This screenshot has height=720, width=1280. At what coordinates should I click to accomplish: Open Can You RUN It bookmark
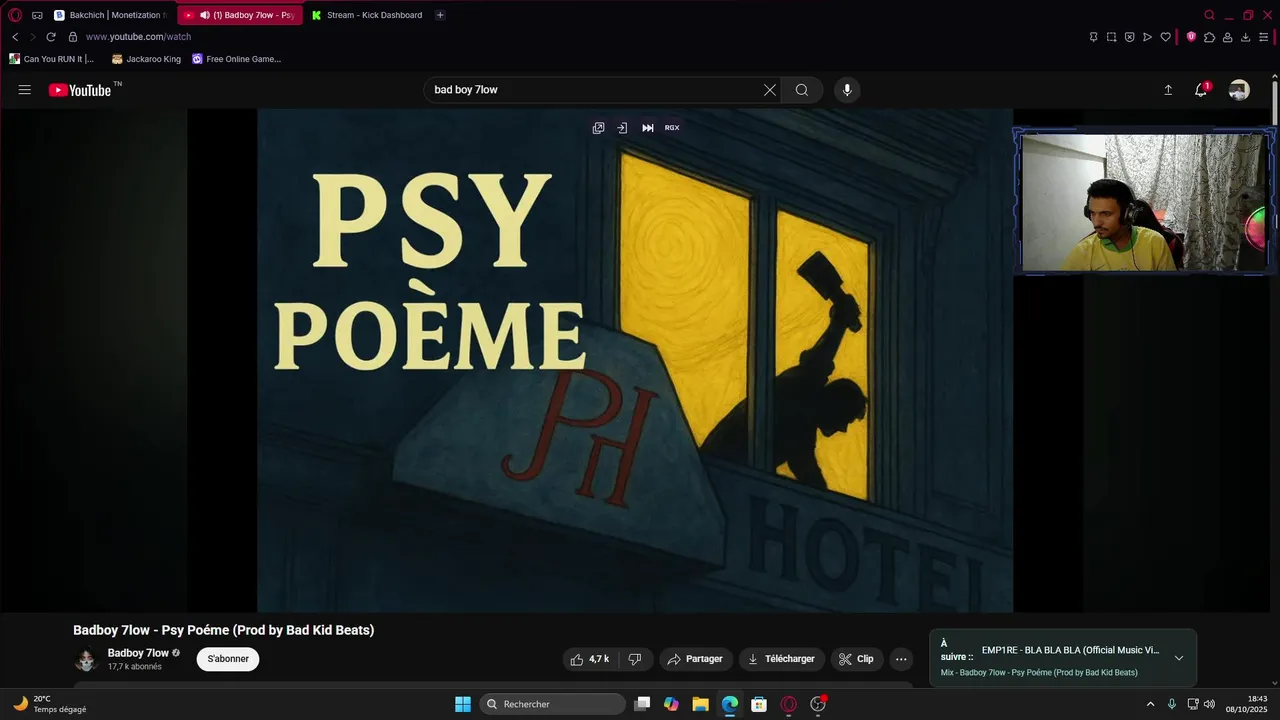point(52,59)
